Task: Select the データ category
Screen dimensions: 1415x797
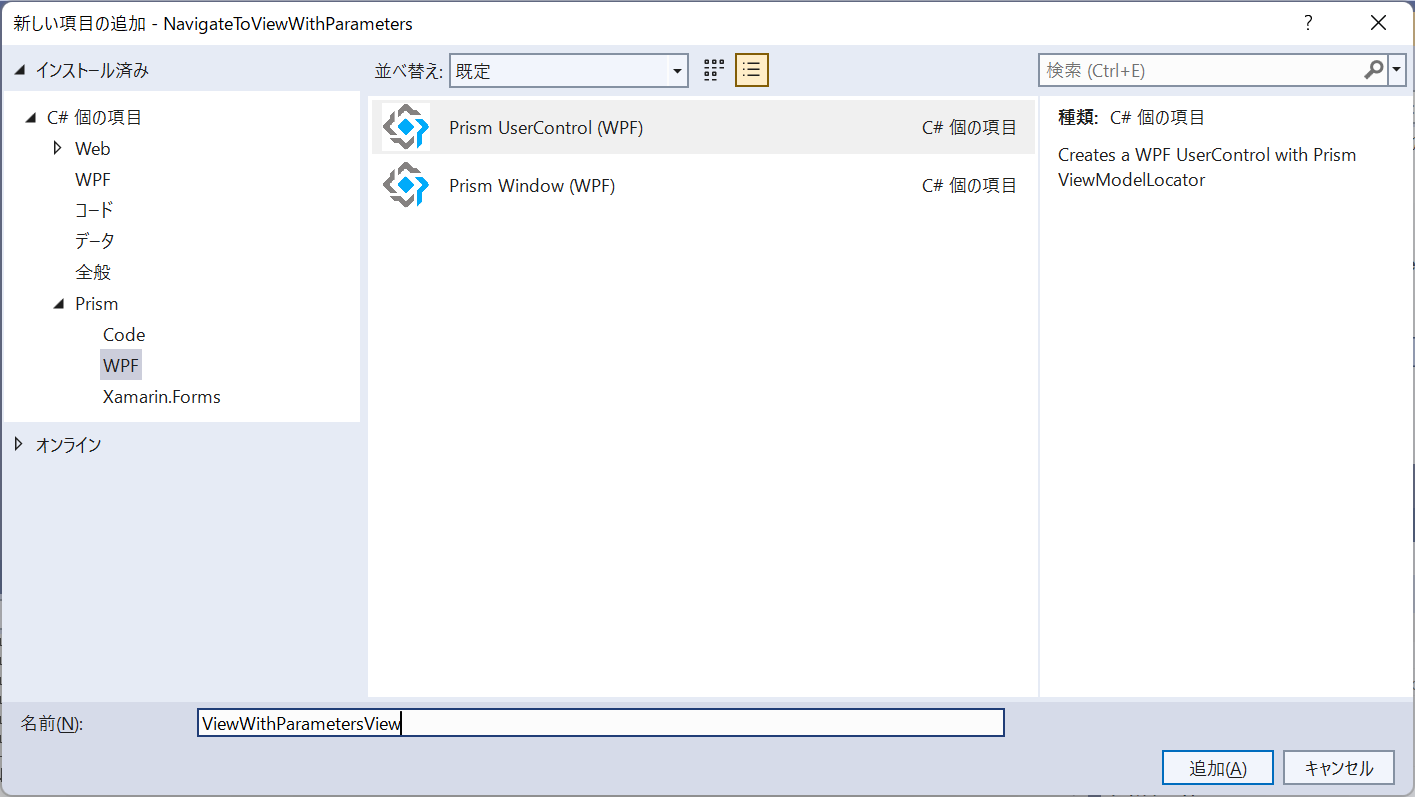Action: (x=94, y=241)
